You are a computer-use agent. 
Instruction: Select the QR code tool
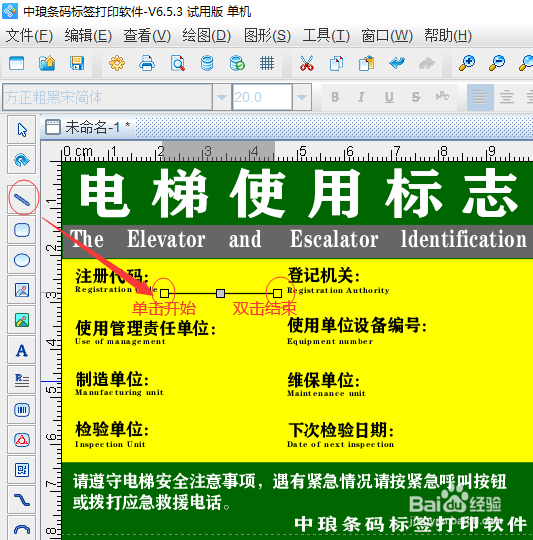[22, 470]
